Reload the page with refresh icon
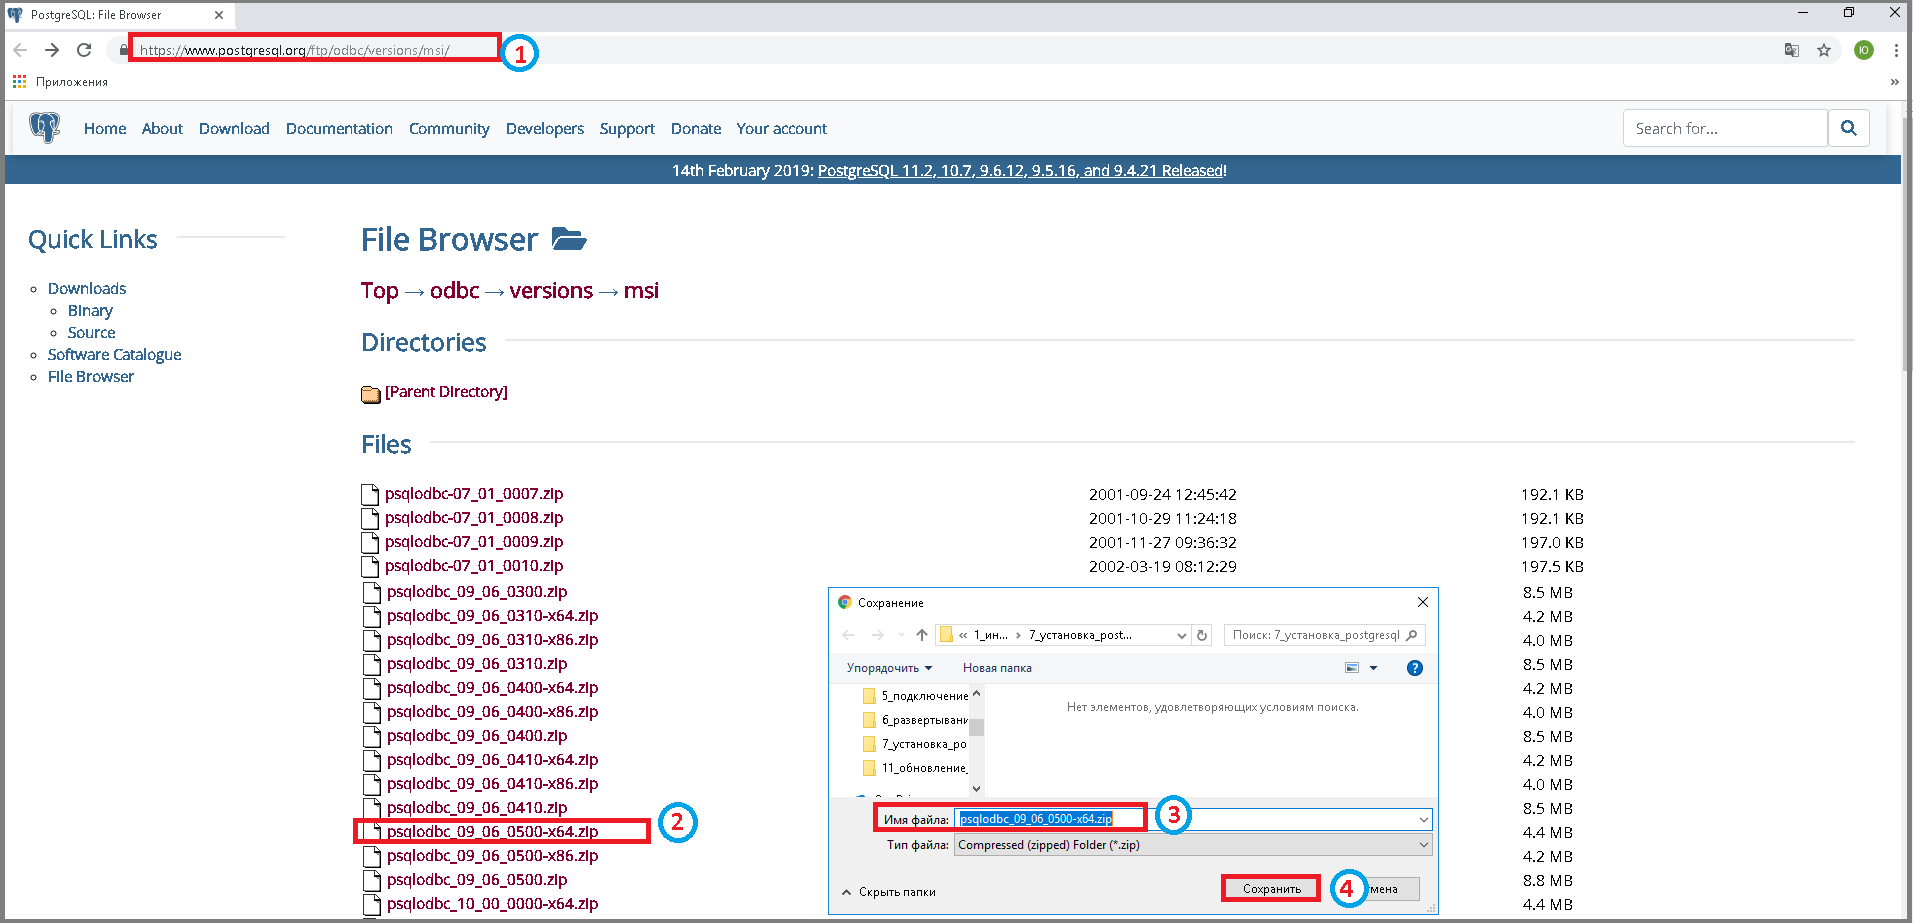Viewport: 1913px width, 923px height. point(84,50)
